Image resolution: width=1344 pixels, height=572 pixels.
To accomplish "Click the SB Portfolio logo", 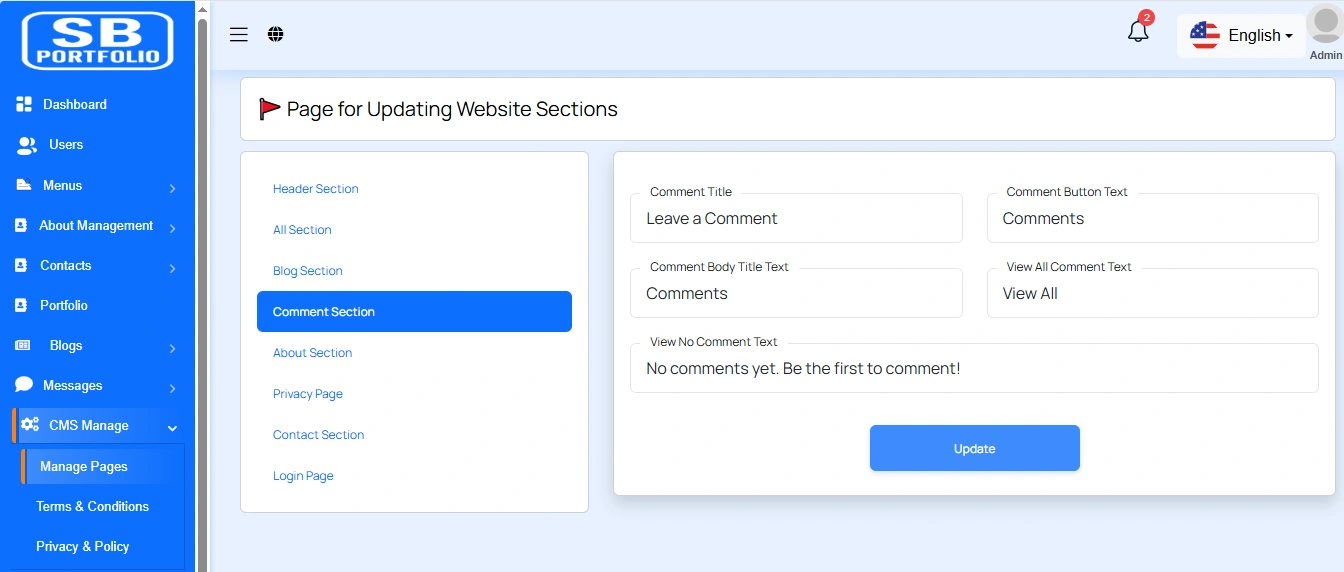I will tap(98, 41).
